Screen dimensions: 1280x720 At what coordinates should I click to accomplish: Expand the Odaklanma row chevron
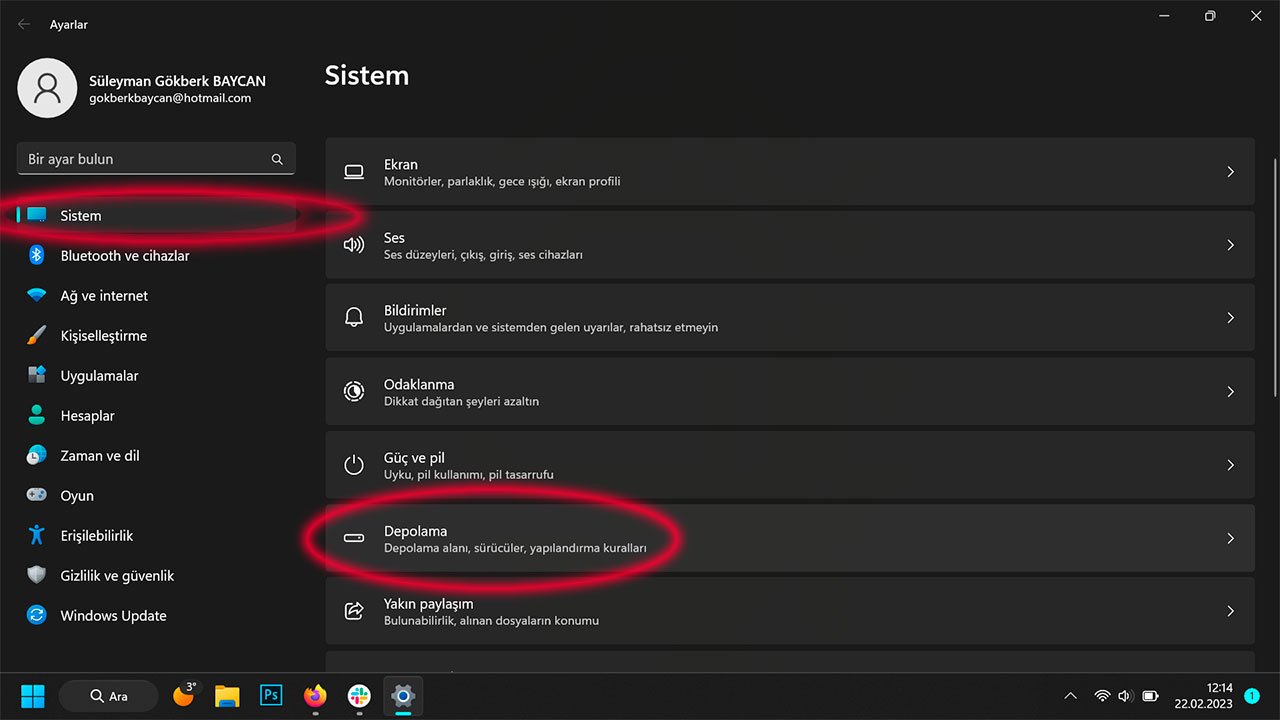[x=1231, y=391]
